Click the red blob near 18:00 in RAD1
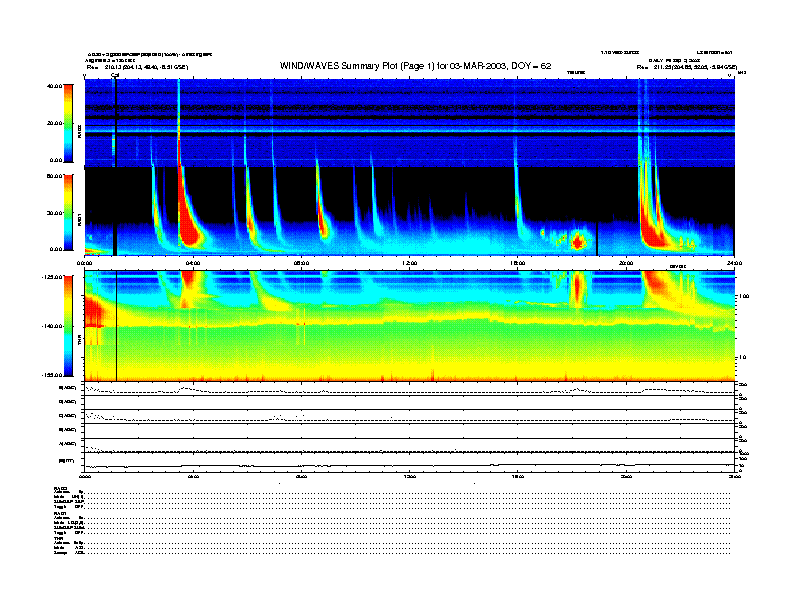Image resolution: width=792 pixels, height=612 pixels. [x=577, y=242]
